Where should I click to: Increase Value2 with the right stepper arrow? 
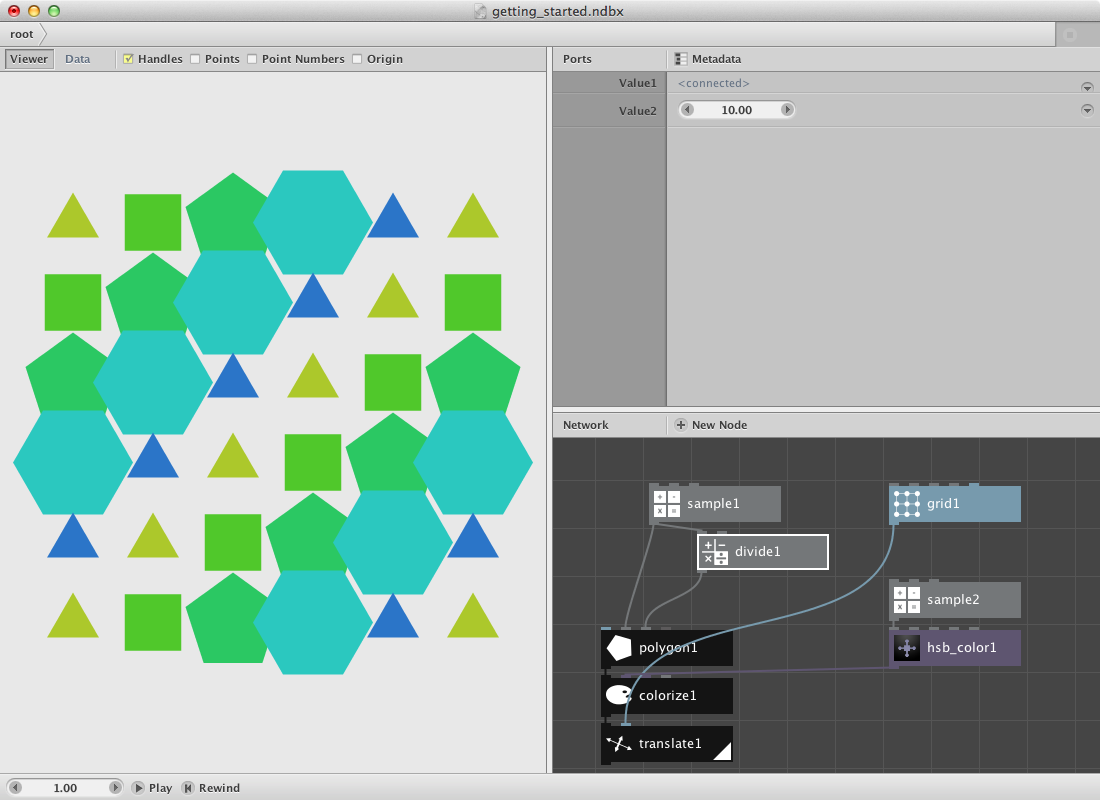coord(787,110)
